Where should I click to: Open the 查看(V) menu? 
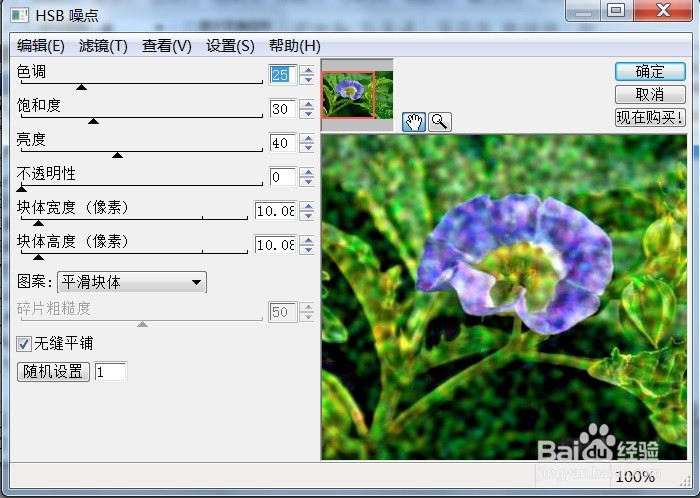167,46
